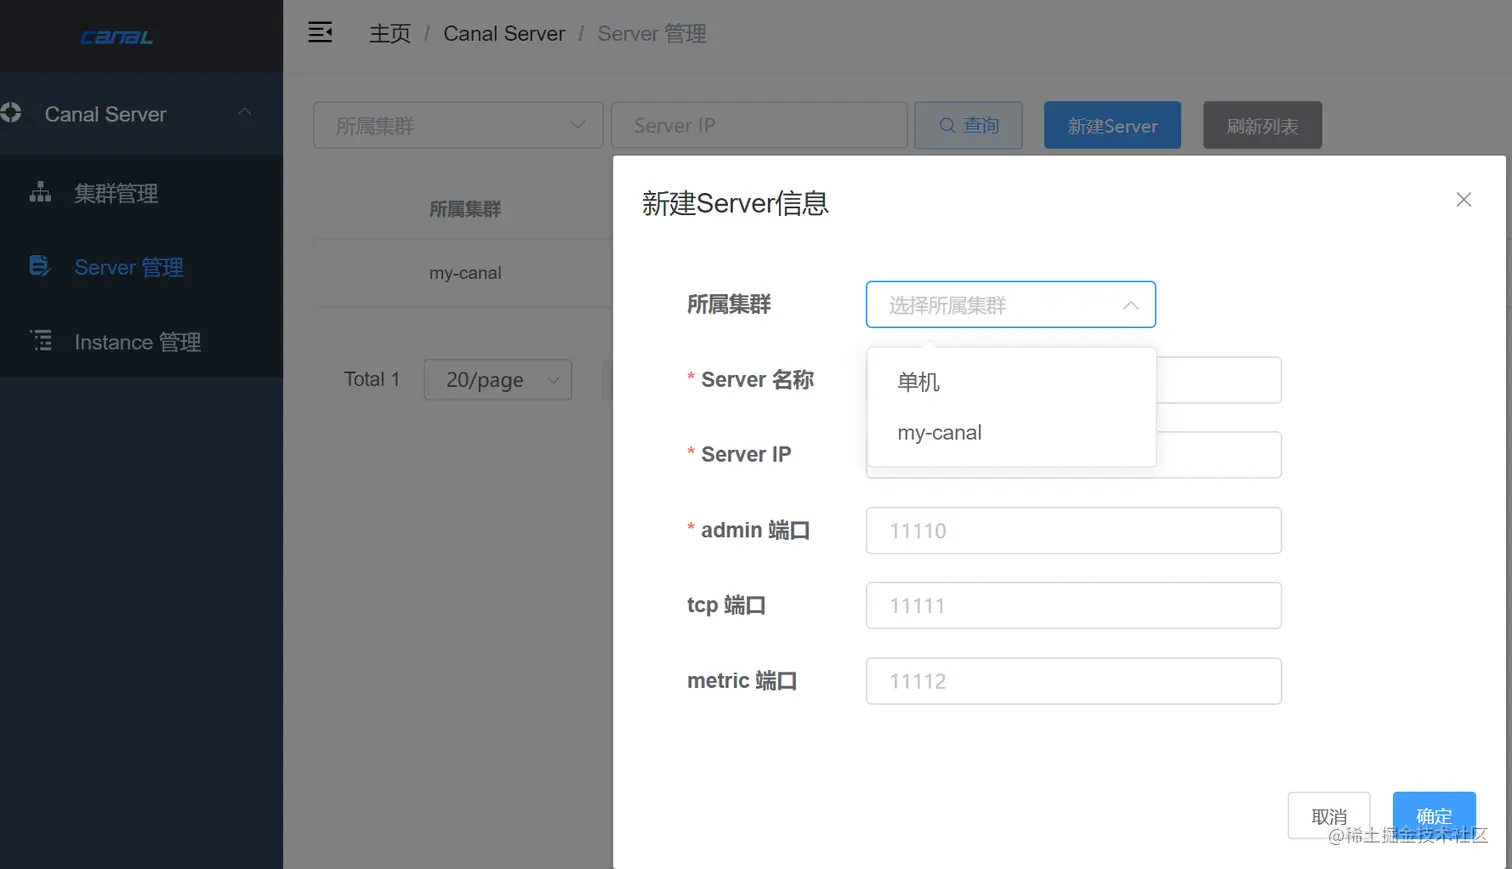This screenshot has height=869, width=1512.
Task: Click the 刷新列表 button
Action: pos(1262,125)
